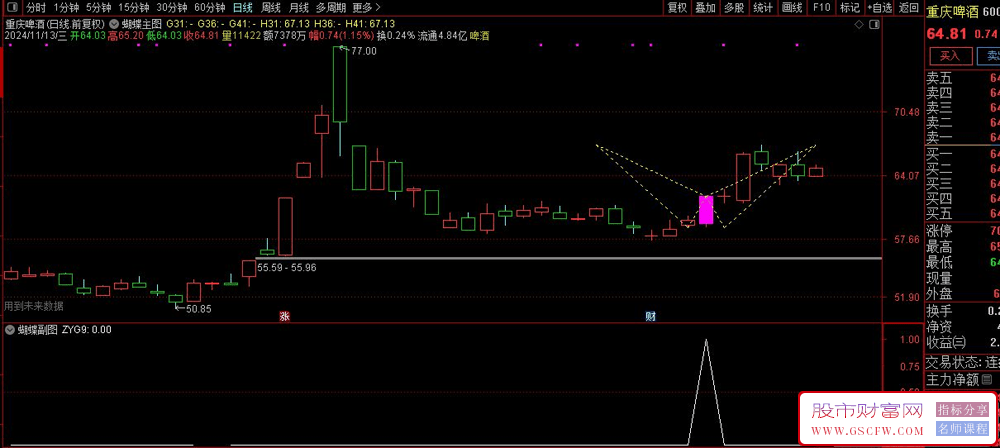Screen dimensions: 1000x448
Task: Open the 指标分享 link in watermark
Action: [x=962, y=409]
